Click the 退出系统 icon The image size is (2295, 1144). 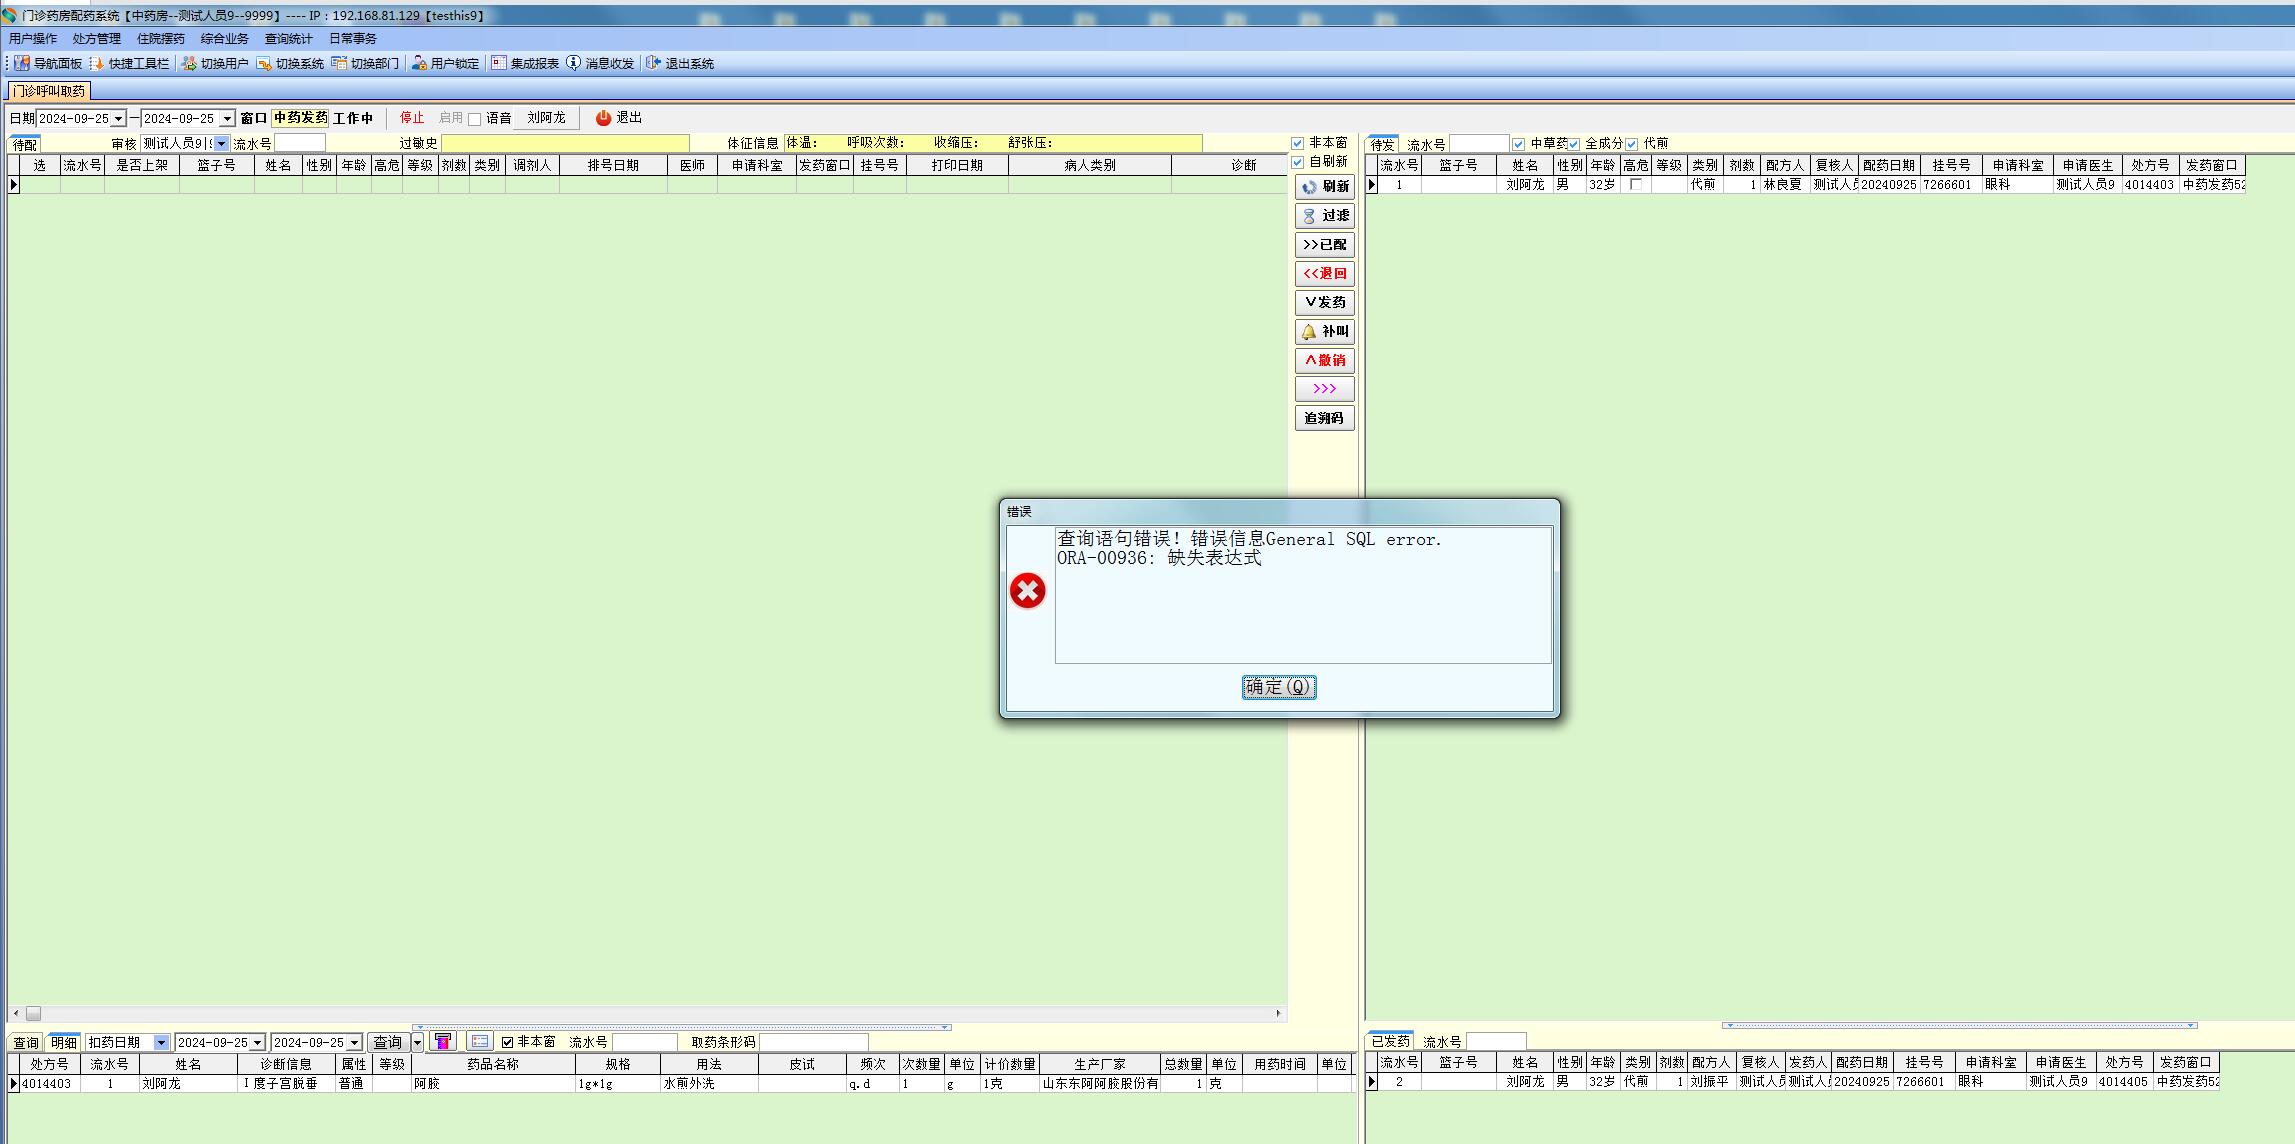654,63
